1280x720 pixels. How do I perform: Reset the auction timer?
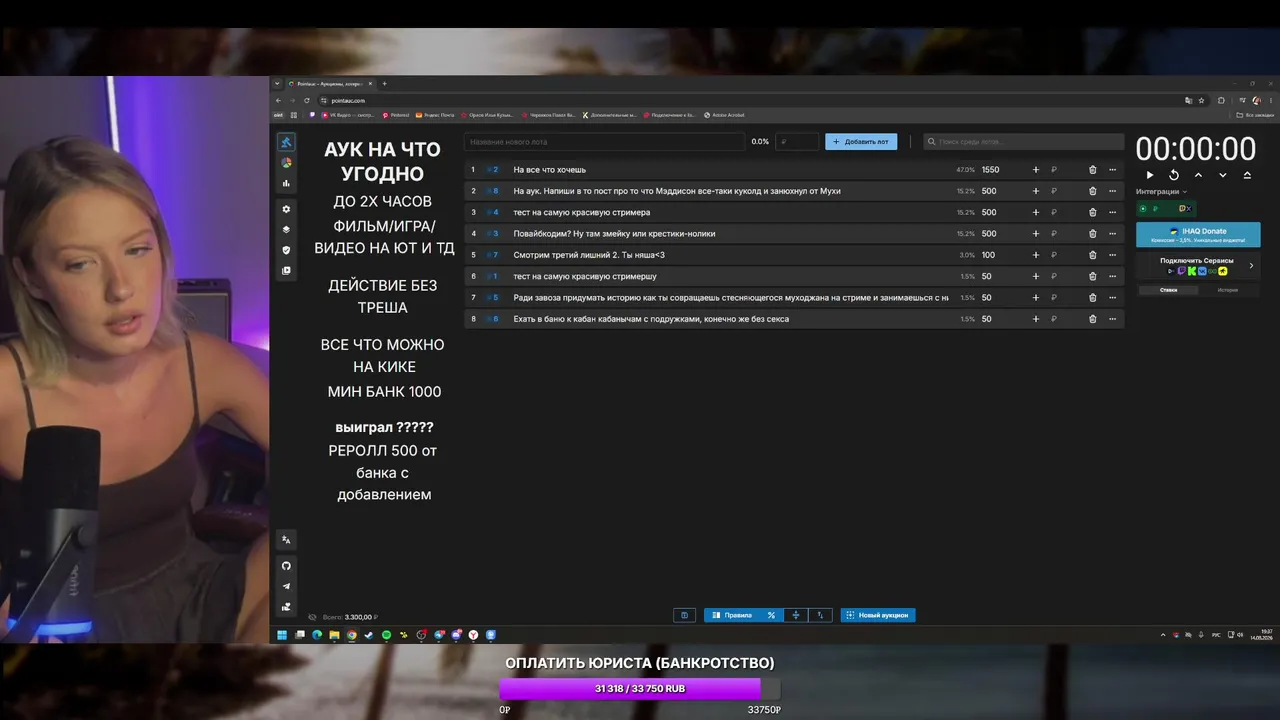(x=1174, y=175)
